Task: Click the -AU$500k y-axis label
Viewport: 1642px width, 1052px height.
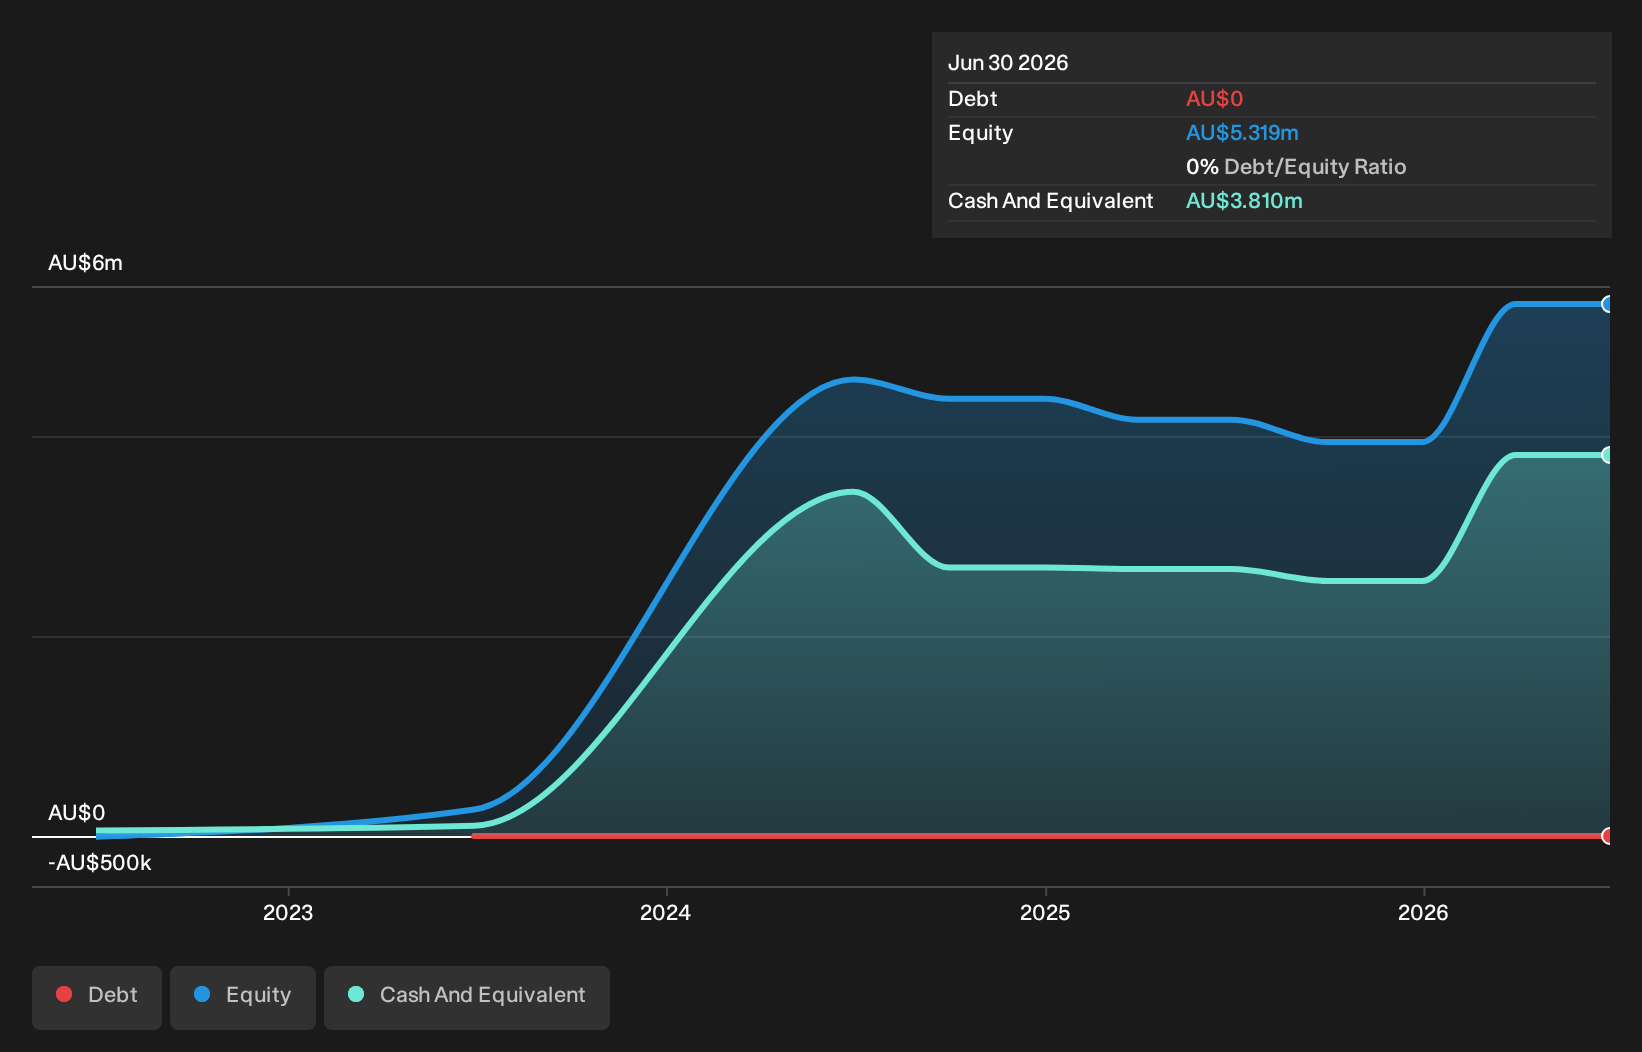Action: (x=100, y=863)
